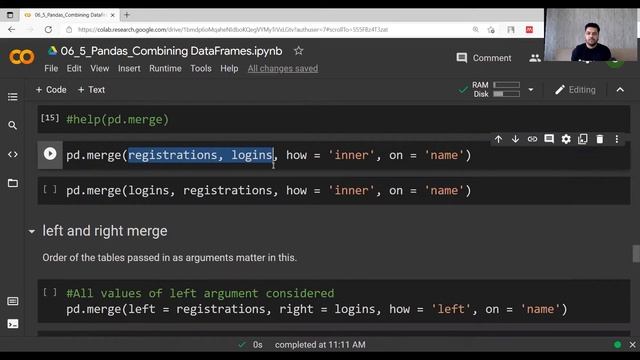Click the All changes saved link
640x360 pixels.
[x=283, y=69]
